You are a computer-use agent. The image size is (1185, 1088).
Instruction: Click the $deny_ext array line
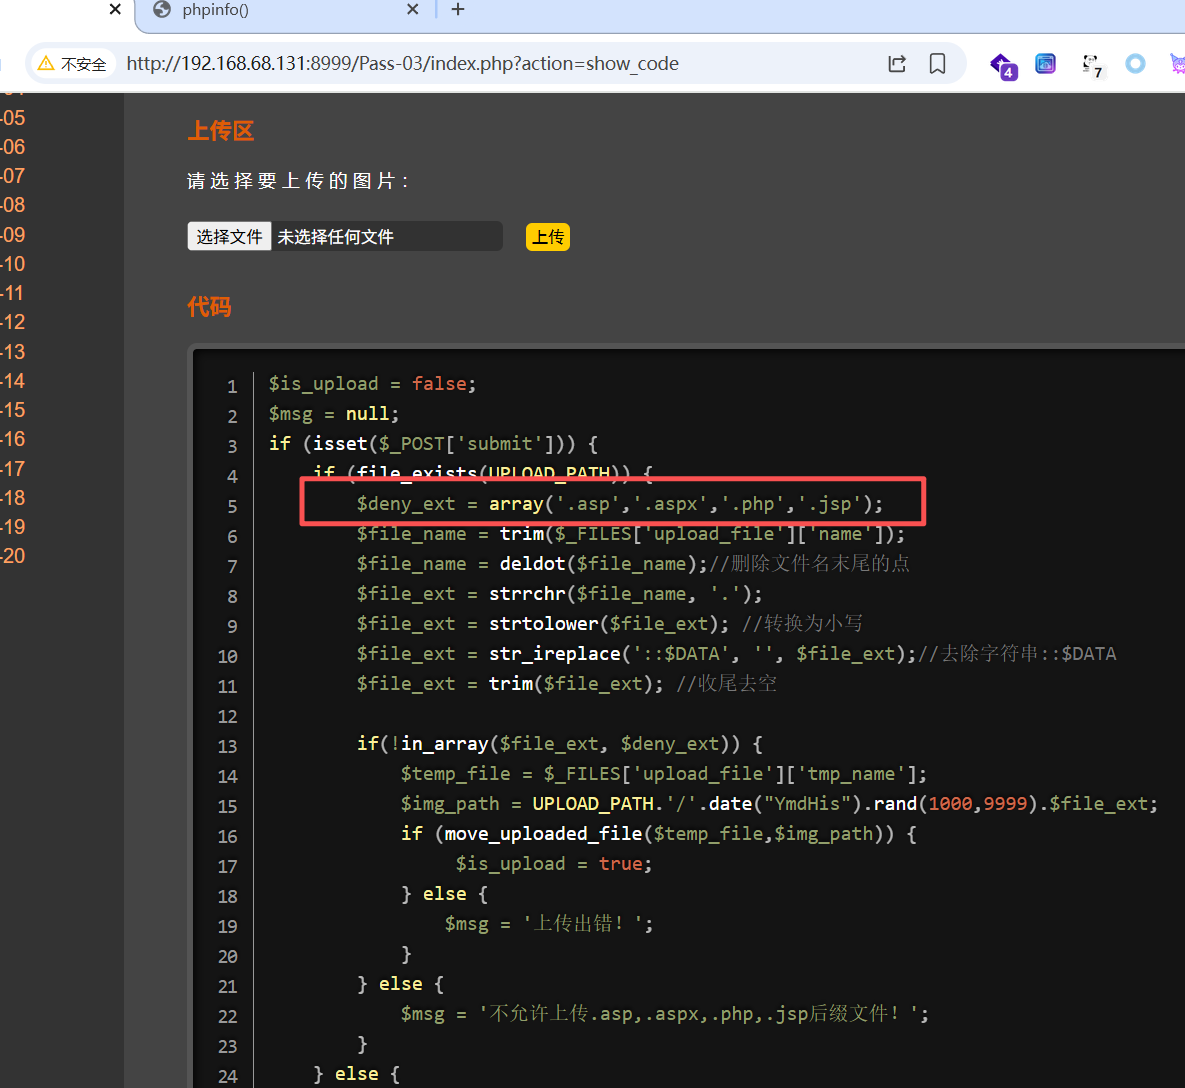pyautogui.click(x=620, y=504)
